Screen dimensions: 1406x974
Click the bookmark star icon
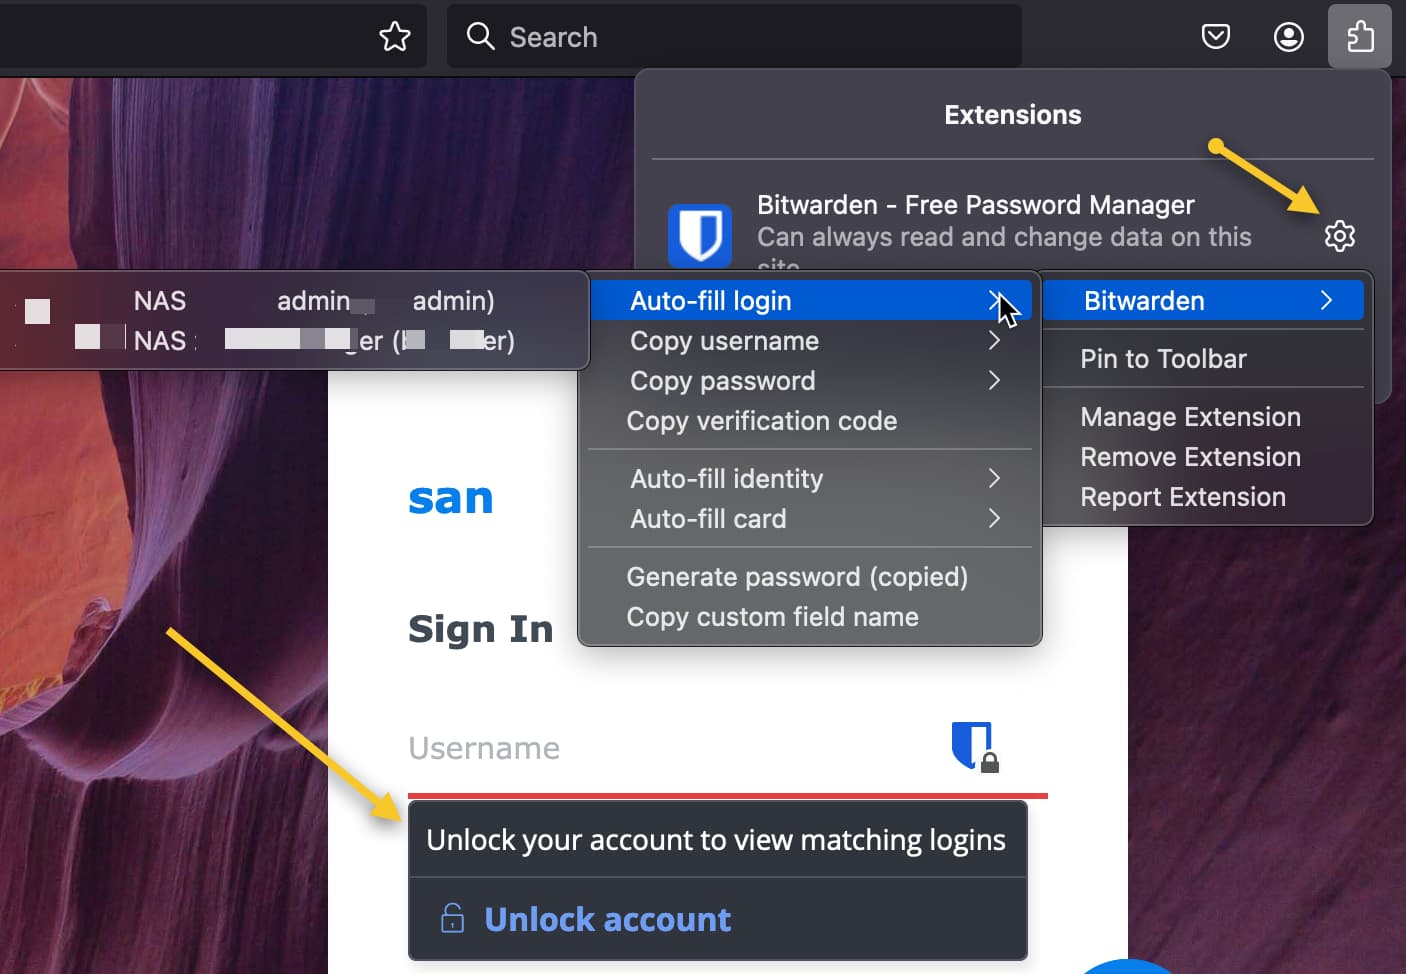point(395,37)
